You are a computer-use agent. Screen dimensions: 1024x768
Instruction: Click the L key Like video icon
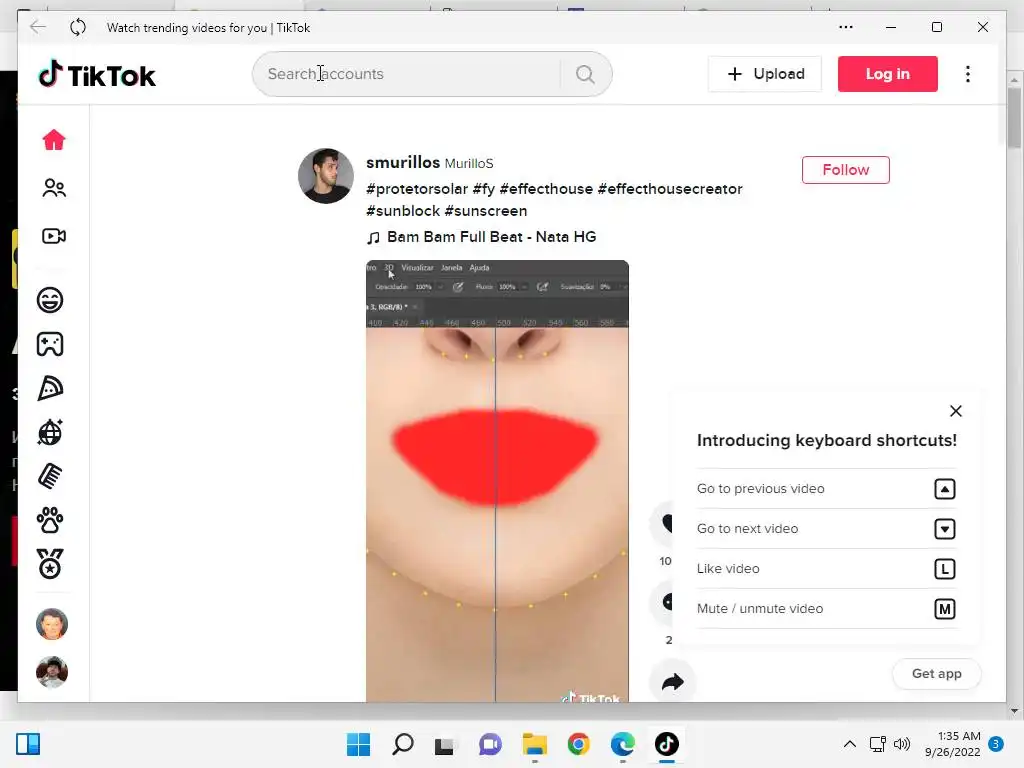coord(944,569)
